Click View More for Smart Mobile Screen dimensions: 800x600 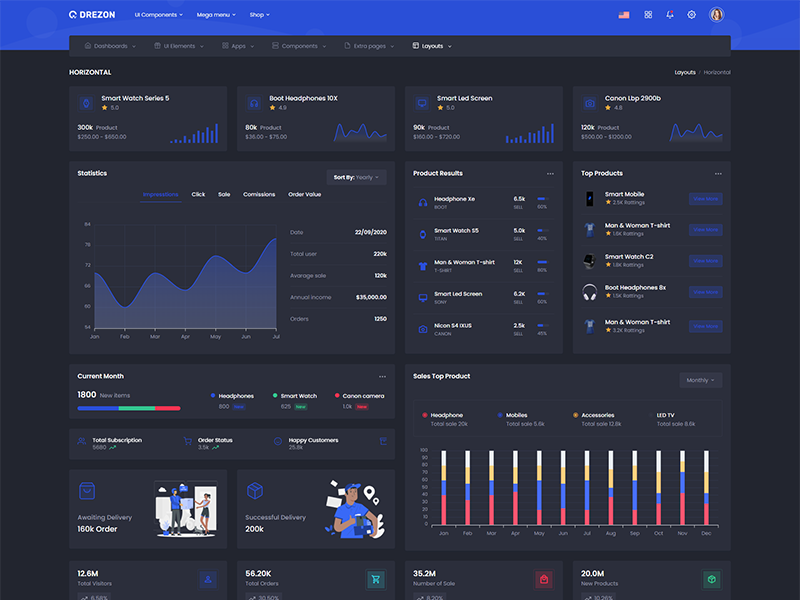coord(705,199)
